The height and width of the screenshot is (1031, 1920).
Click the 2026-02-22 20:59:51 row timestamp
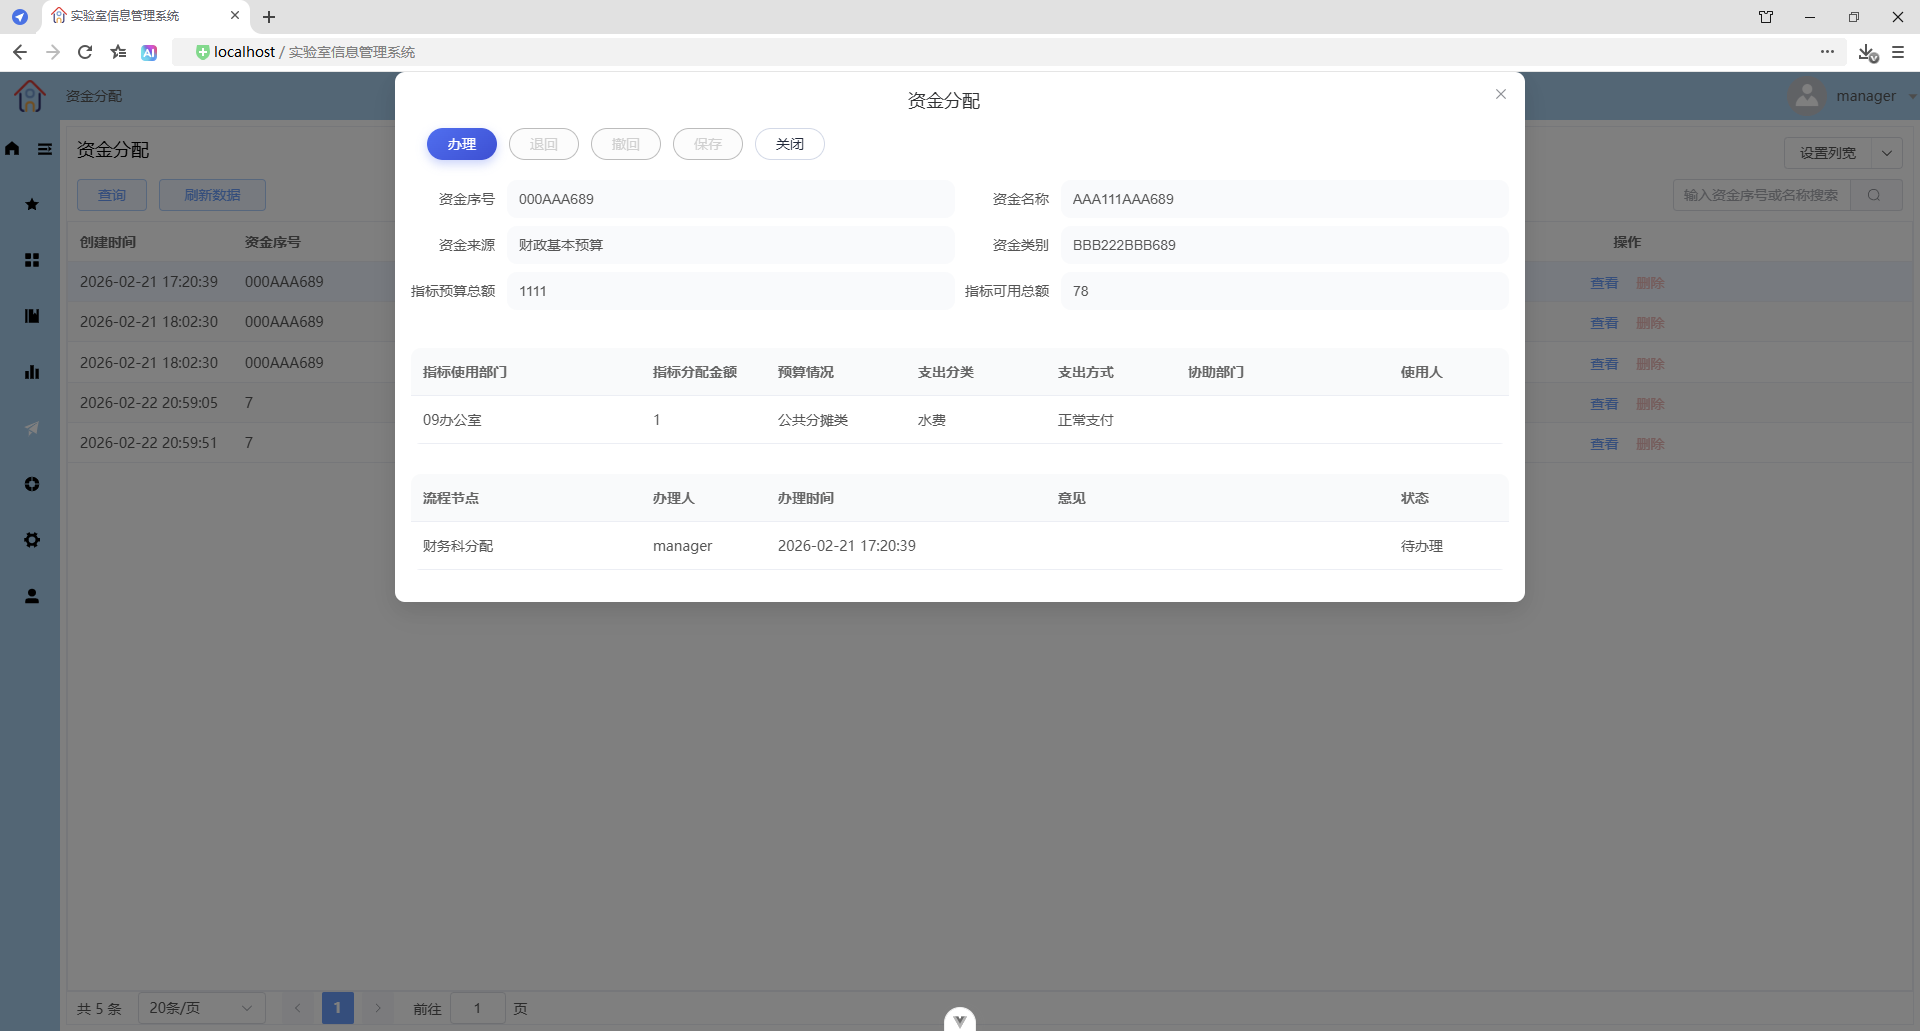pyautogui.click(x=148, y=443)
